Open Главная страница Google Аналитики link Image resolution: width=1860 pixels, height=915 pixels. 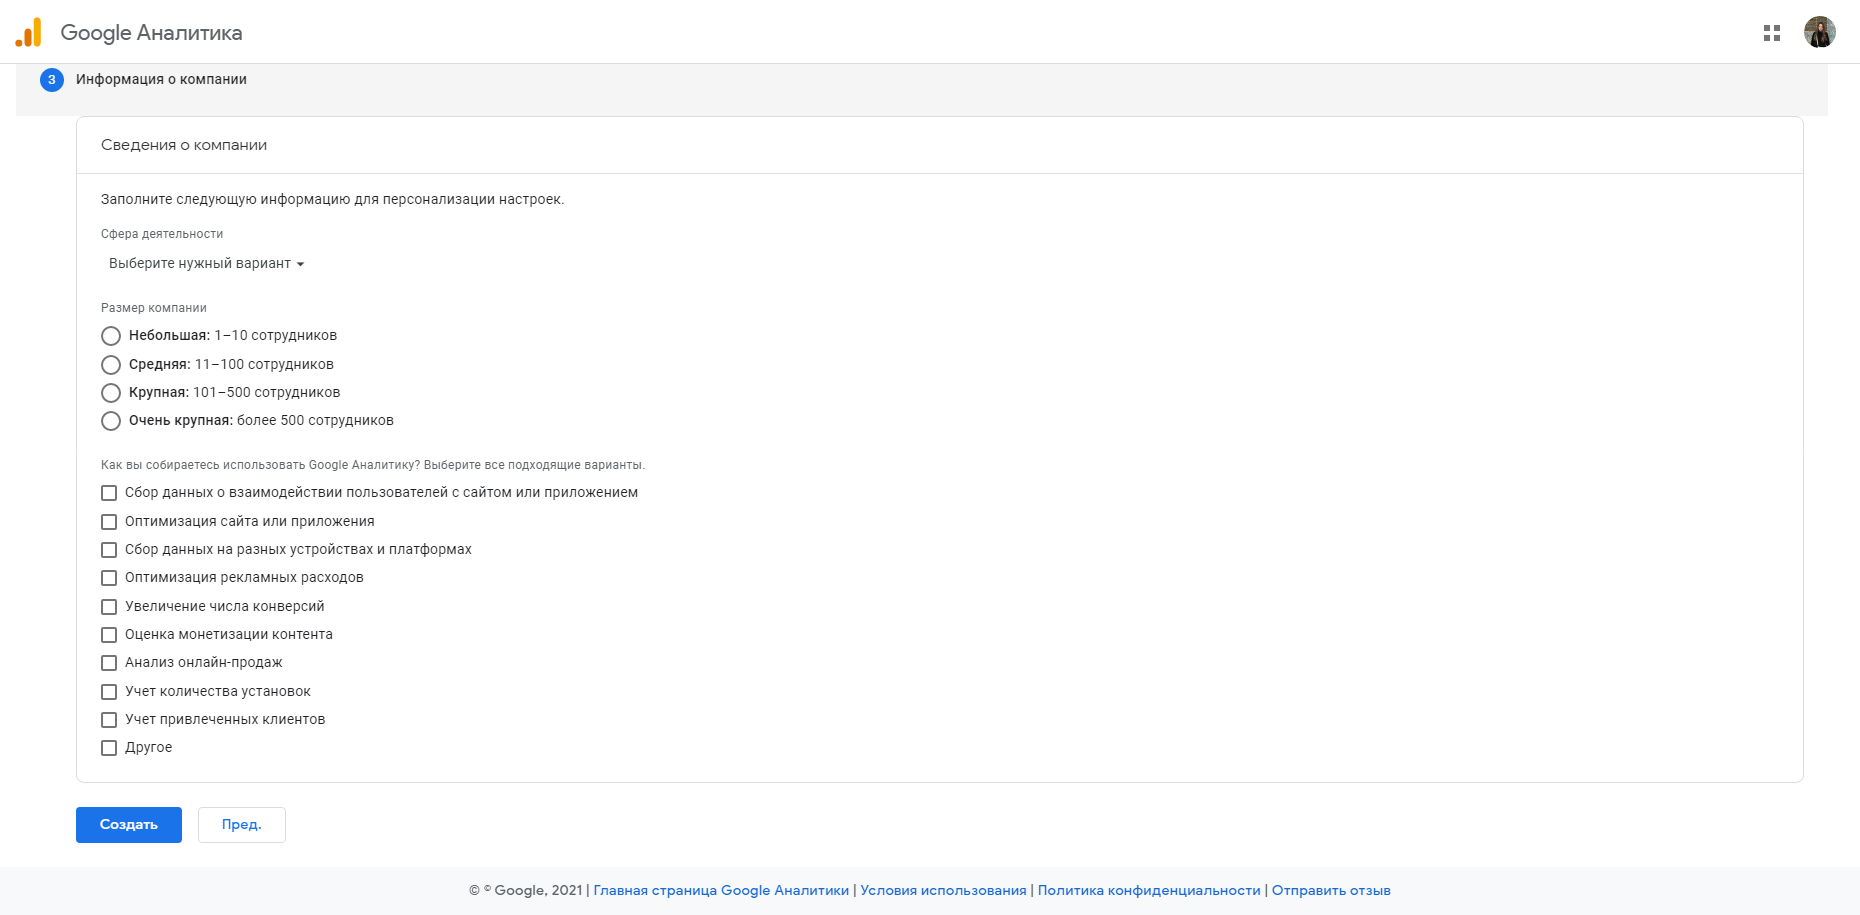721,890
